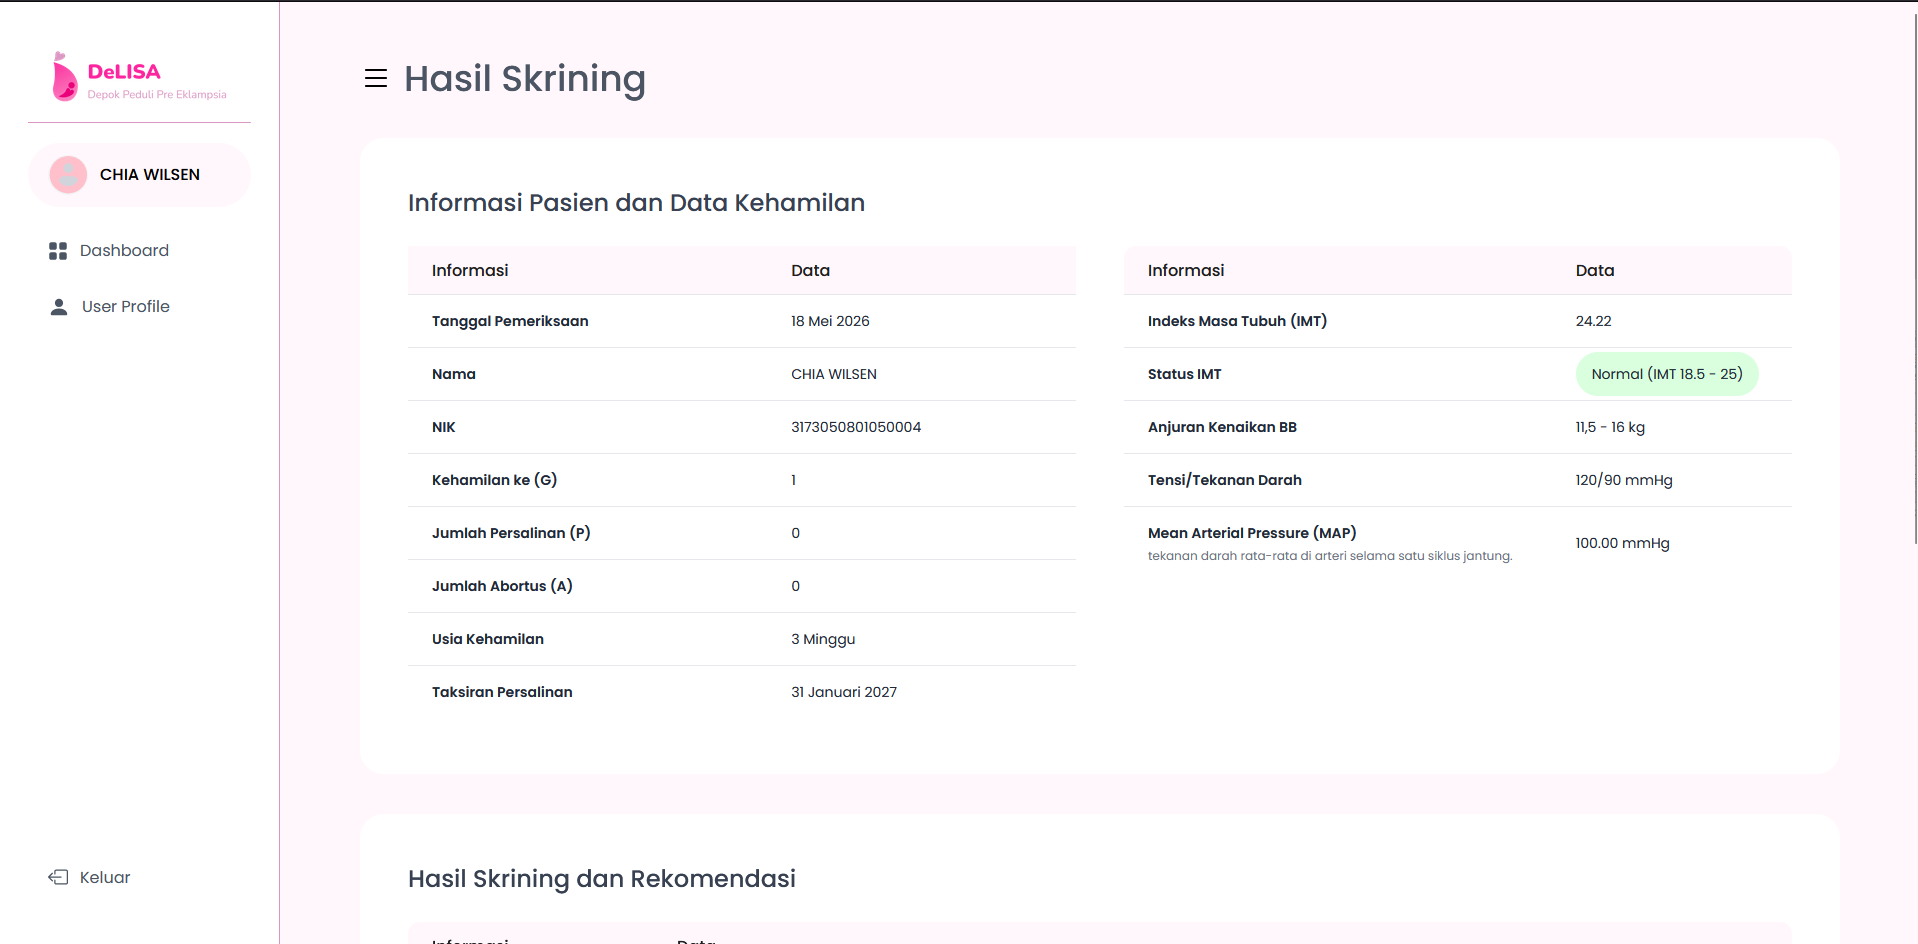Click the Indeks Masa Tubuh (IMT) label
This screenshot has height=944, width=1918.
pyautogui.click(x=1237, y=321)
